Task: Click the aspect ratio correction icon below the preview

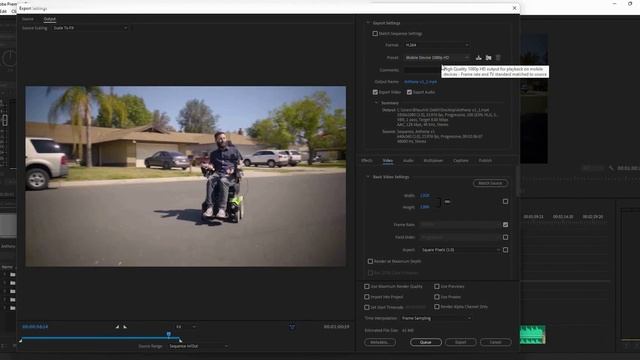Action: (x=292, y=327)
